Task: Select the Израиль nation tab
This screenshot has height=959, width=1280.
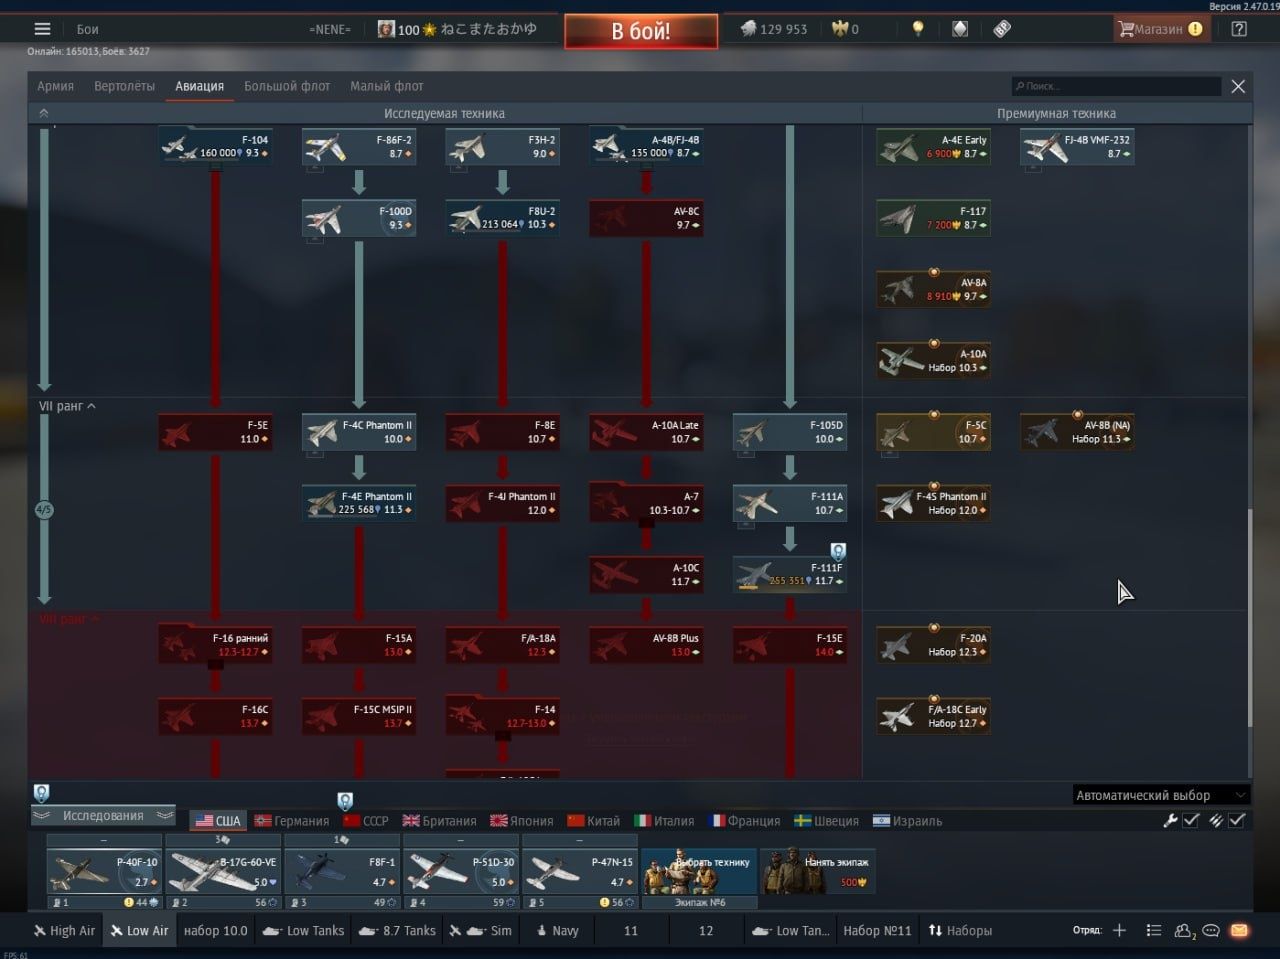Action: tap(907, 821)
